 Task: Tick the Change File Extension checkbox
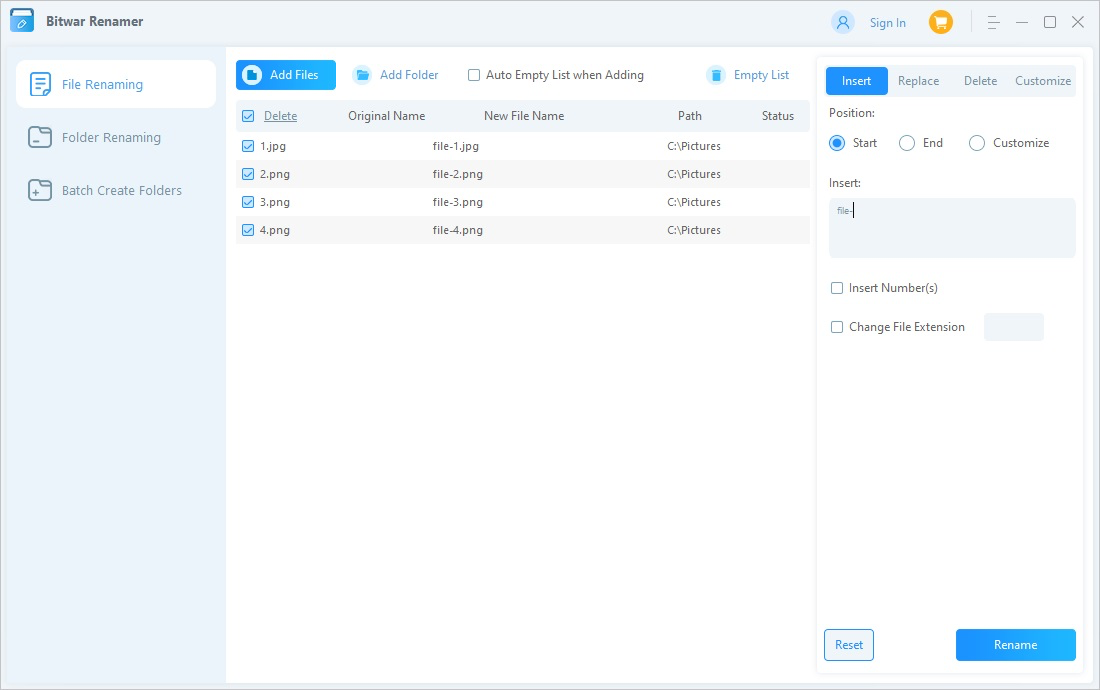pyautogui.click(x=836, y=327)
